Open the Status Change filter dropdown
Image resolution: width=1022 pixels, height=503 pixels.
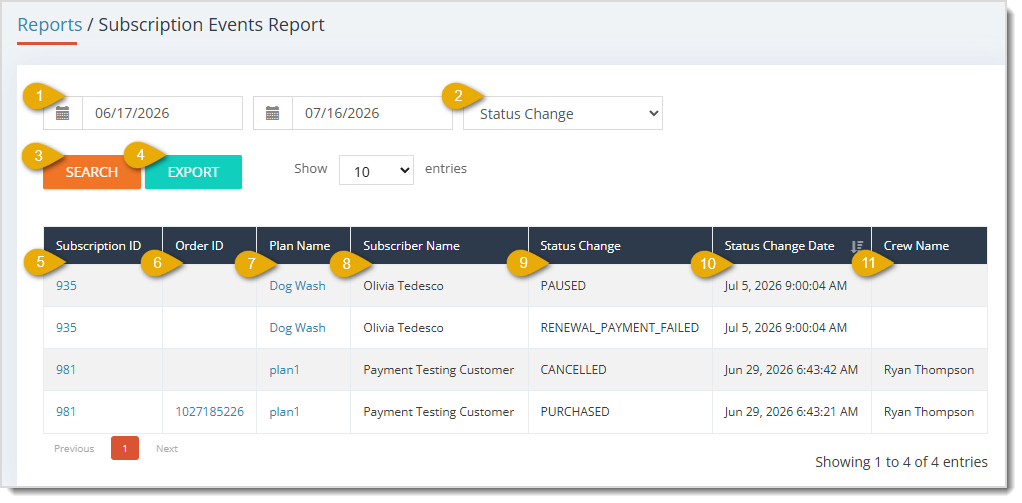(x=562, y=113)
